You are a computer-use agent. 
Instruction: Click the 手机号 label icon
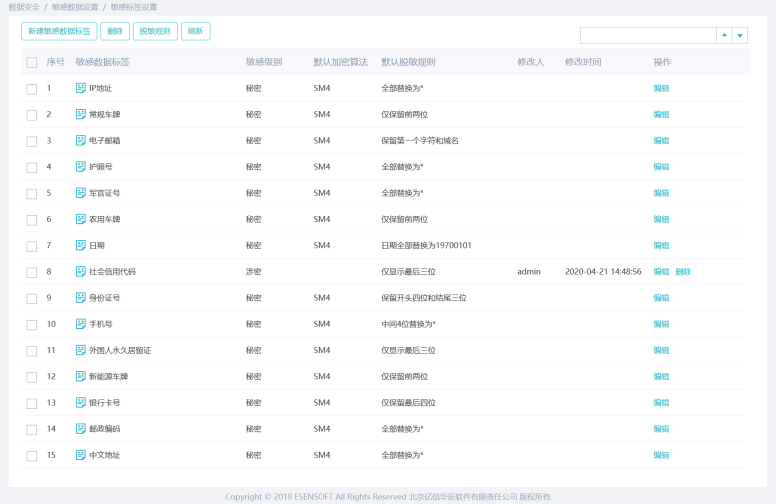pos(81,324)
